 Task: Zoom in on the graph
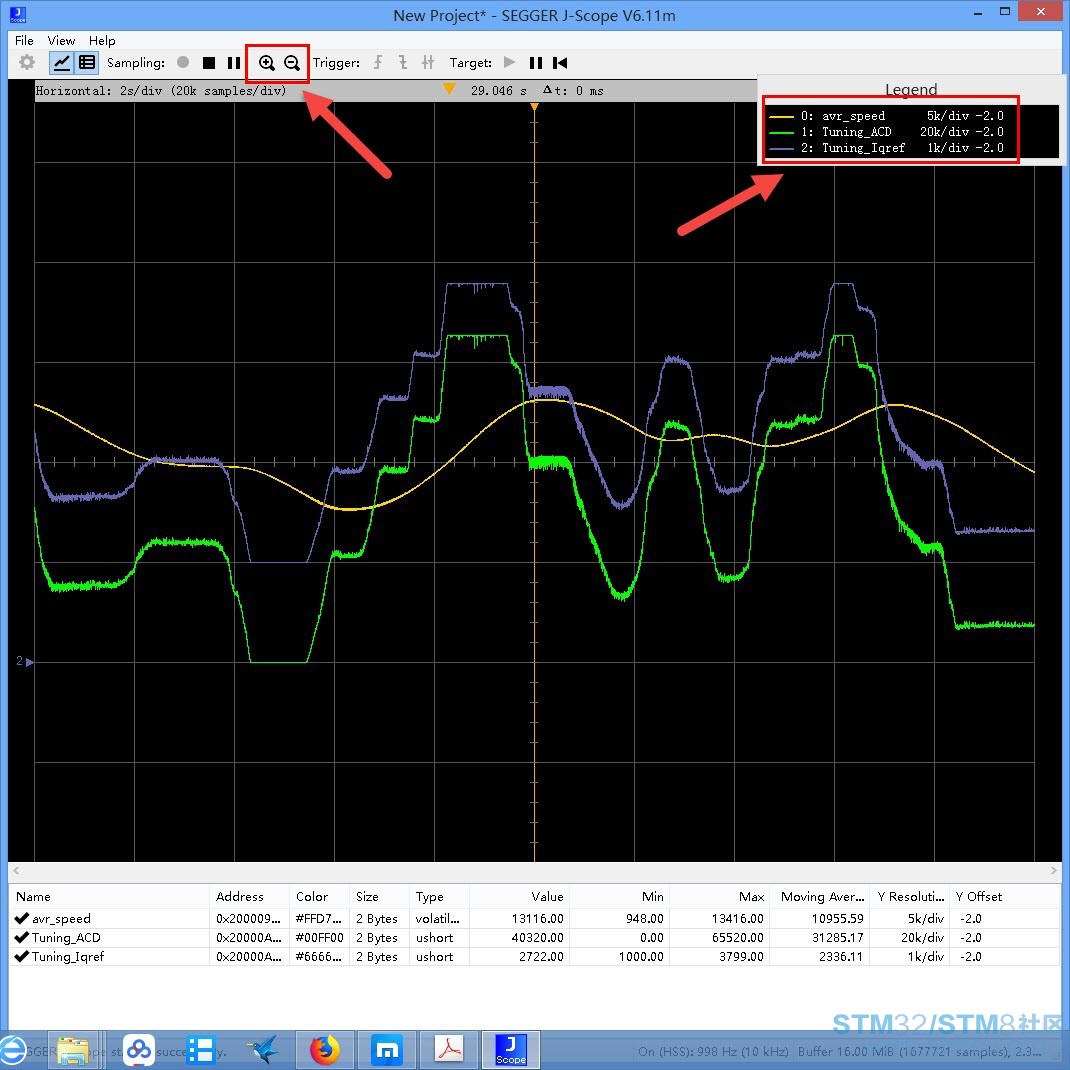266,63
